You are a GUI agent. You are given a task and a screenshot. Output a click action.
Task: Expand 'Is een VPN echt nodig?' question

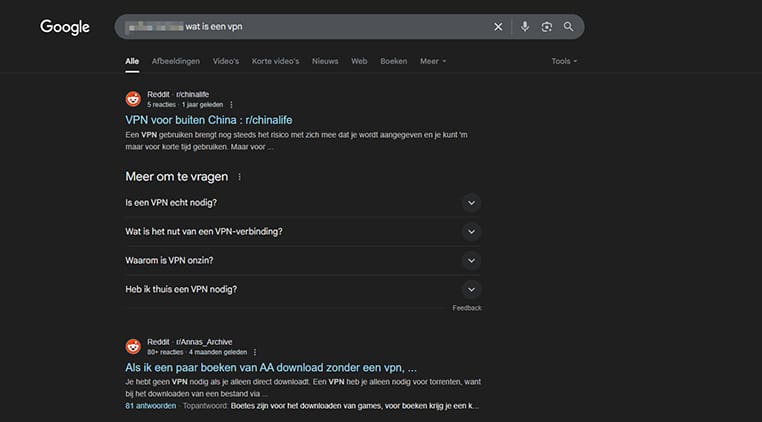pos(303,203)
